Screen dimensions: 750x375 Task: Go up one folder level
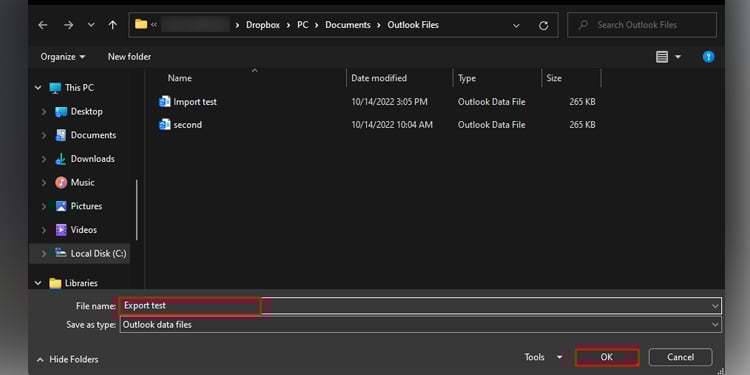tap(112, 25)
